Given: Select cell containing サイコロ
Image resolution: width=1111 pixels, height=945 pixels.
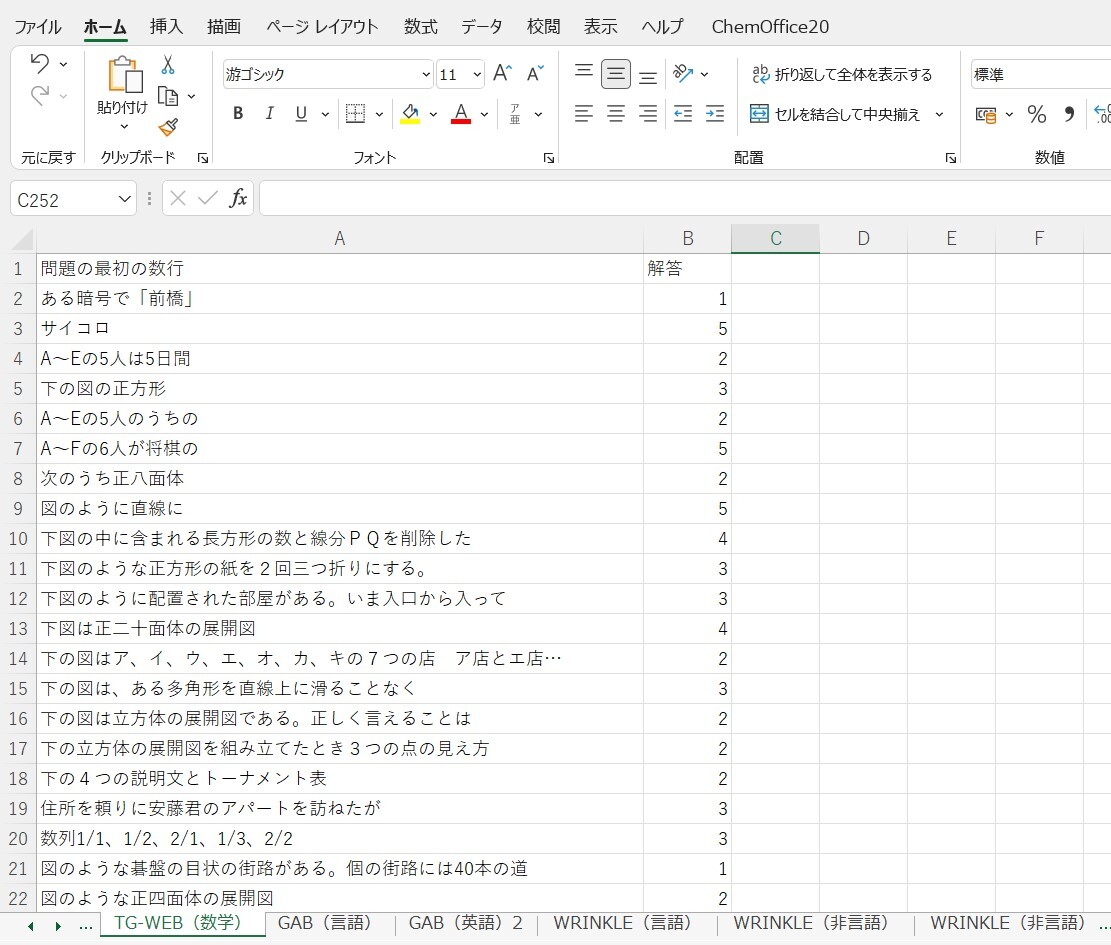Looking at the screenshot, I should tap(339, 328).
